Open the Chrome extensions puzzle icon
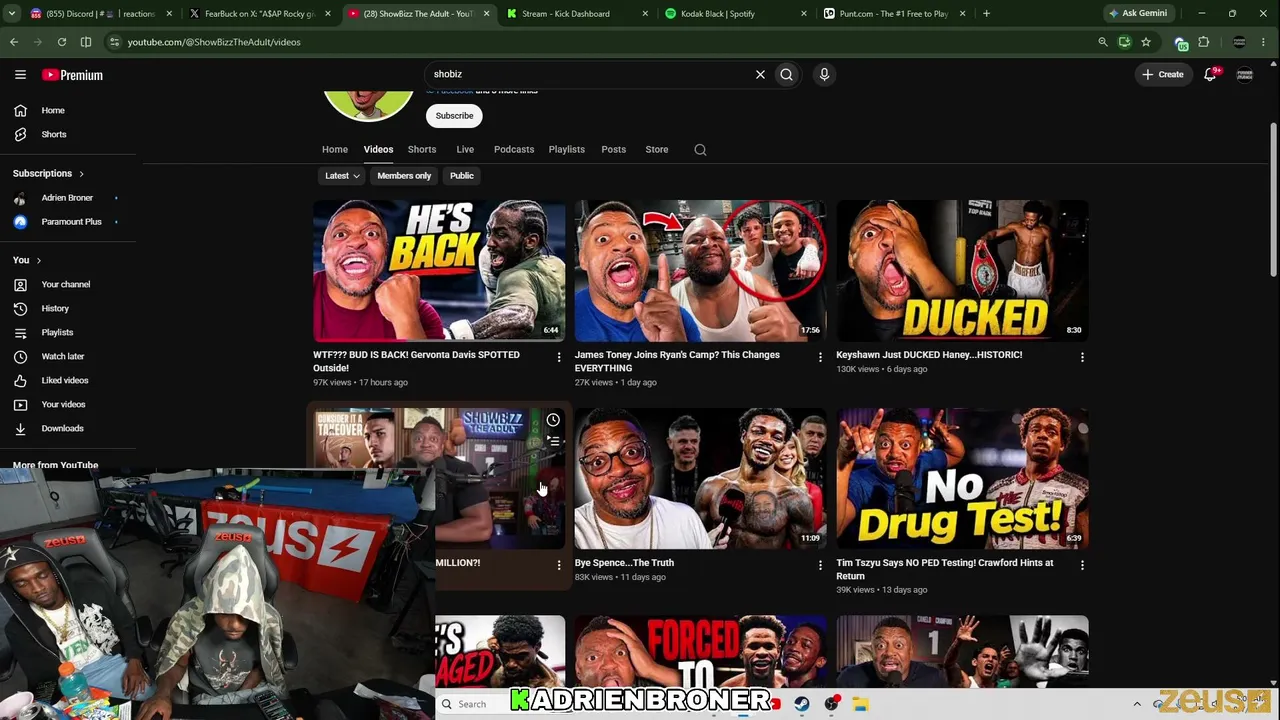The width and height of the screenshot is (1280, 720). (1204, 42)
